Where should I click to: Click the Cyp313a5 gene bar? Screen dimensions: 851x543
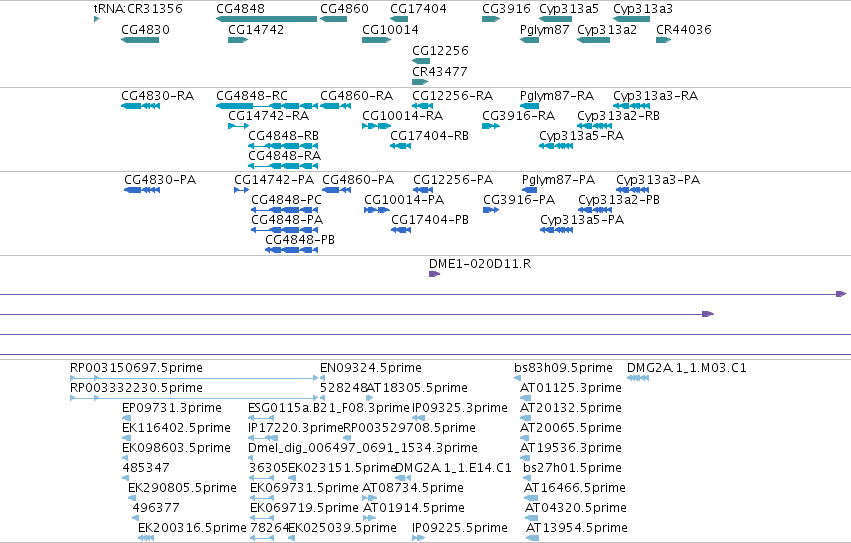pos(555,19)
